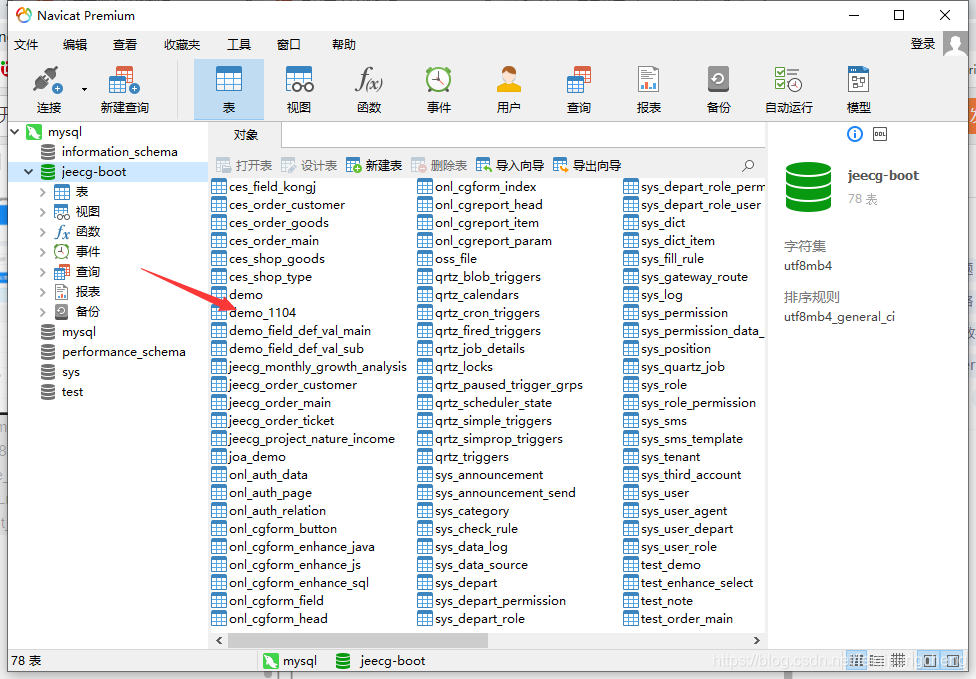Click the mysql connection icon in status bar
The image size is (976, 679).
tap(271, 661)
